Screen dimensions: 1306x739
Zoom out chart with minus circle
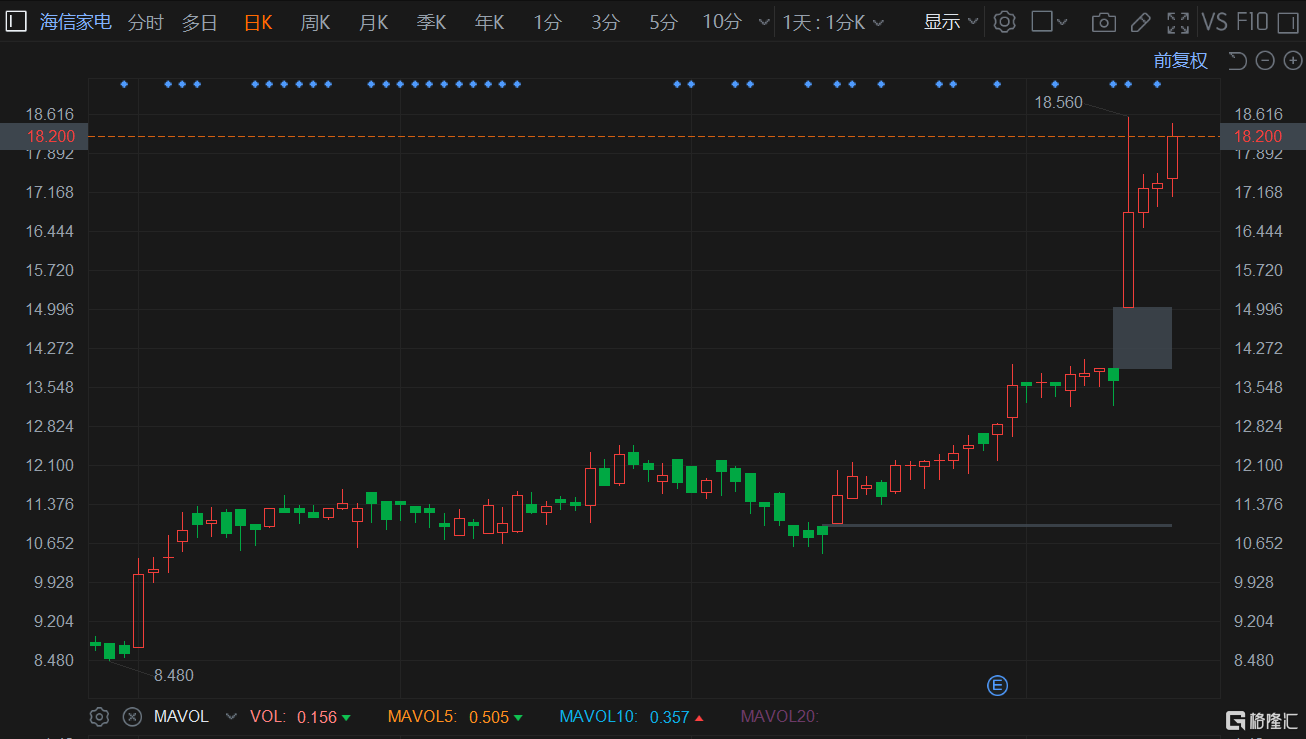tap(1265, 61)
